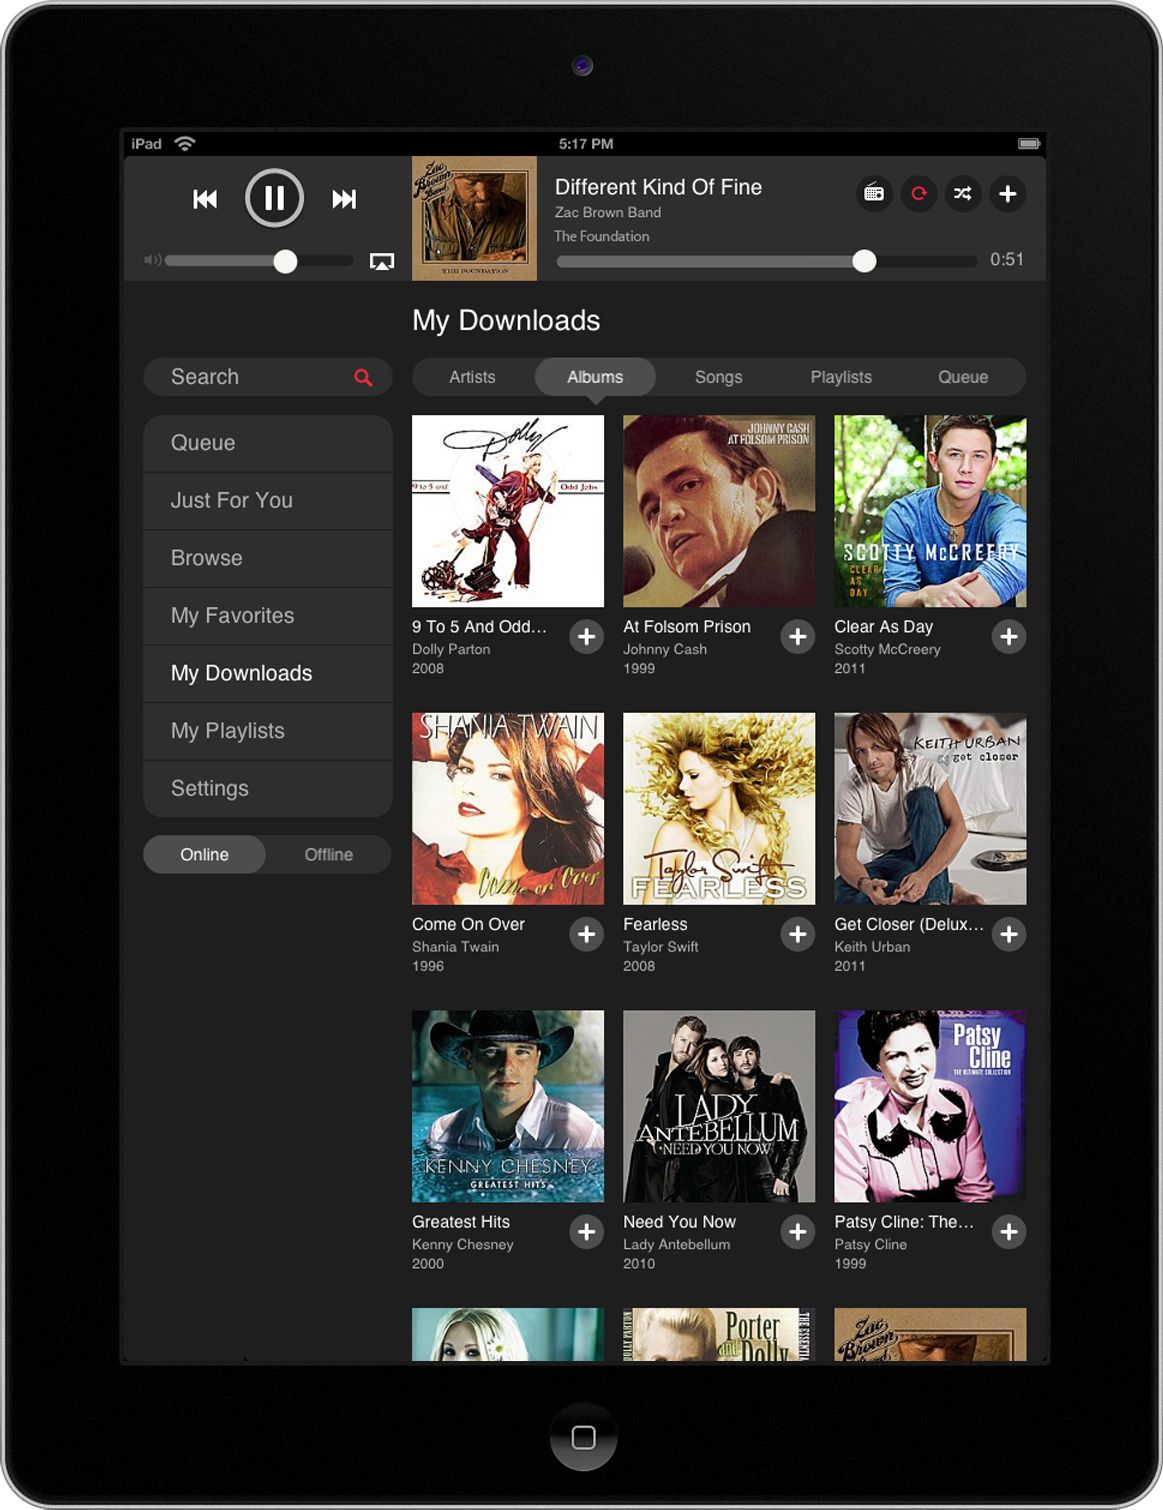
Task: Add Get Closer Deluxe album
Action: [x=1009, y=934]
